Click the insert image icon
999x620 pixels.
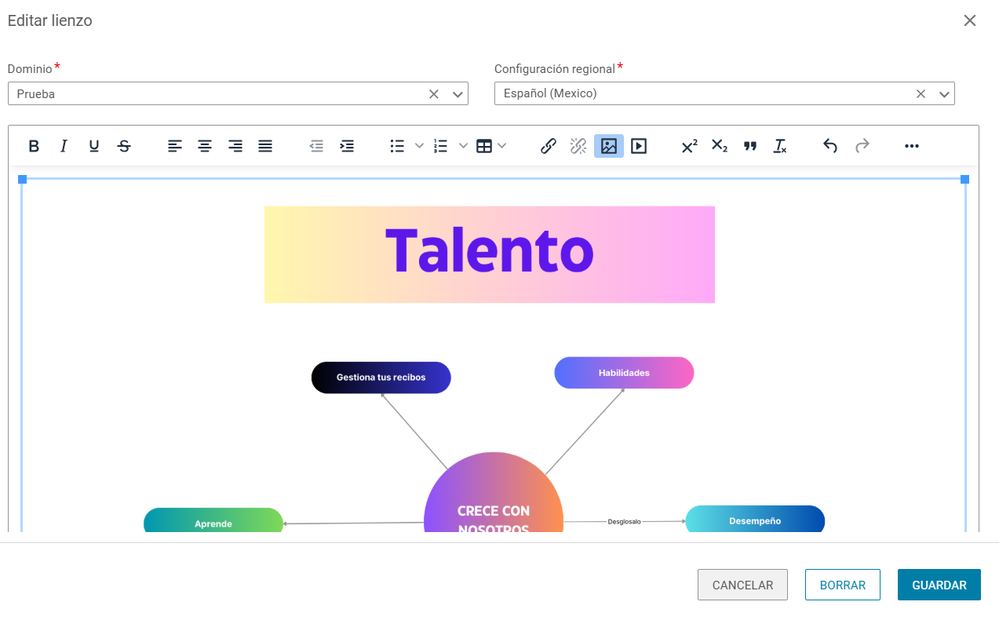click(x=608, y=146)
